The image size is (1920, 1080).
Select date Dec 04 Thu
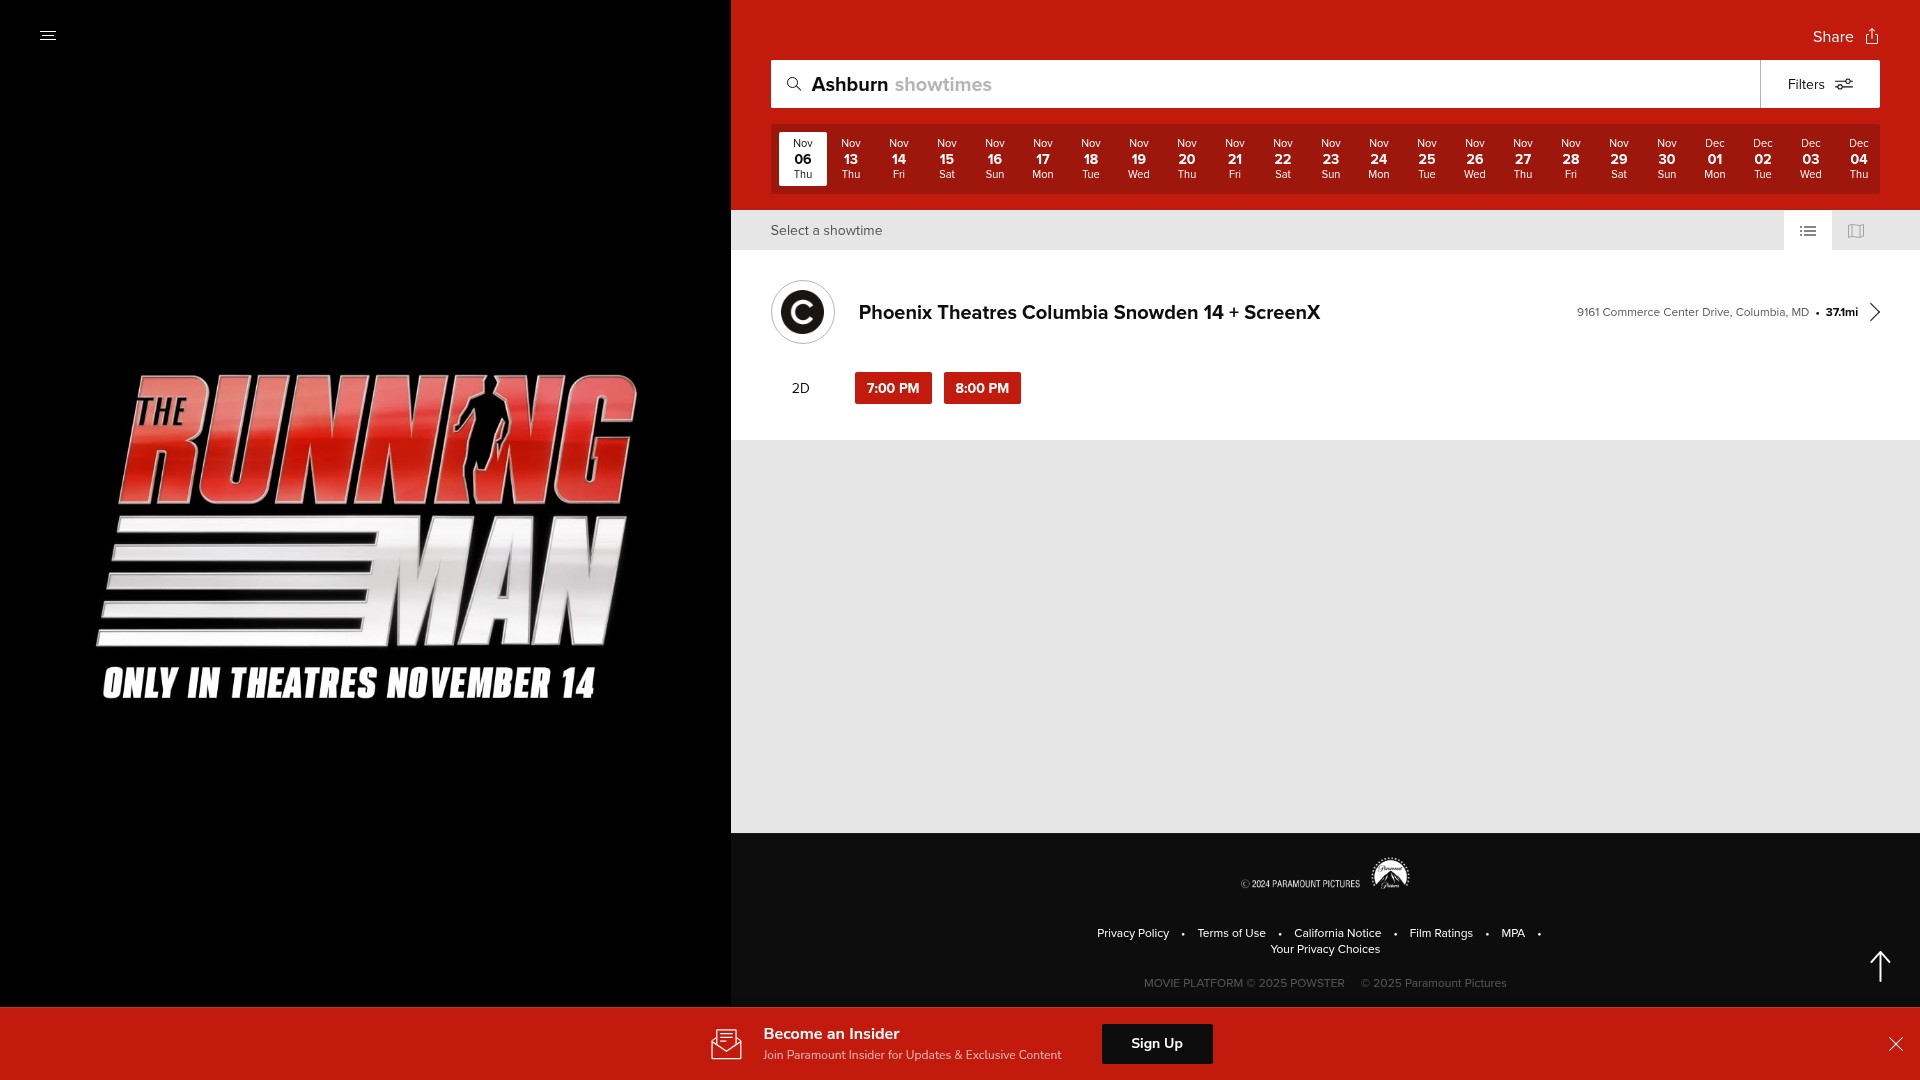click(1859, 159)
